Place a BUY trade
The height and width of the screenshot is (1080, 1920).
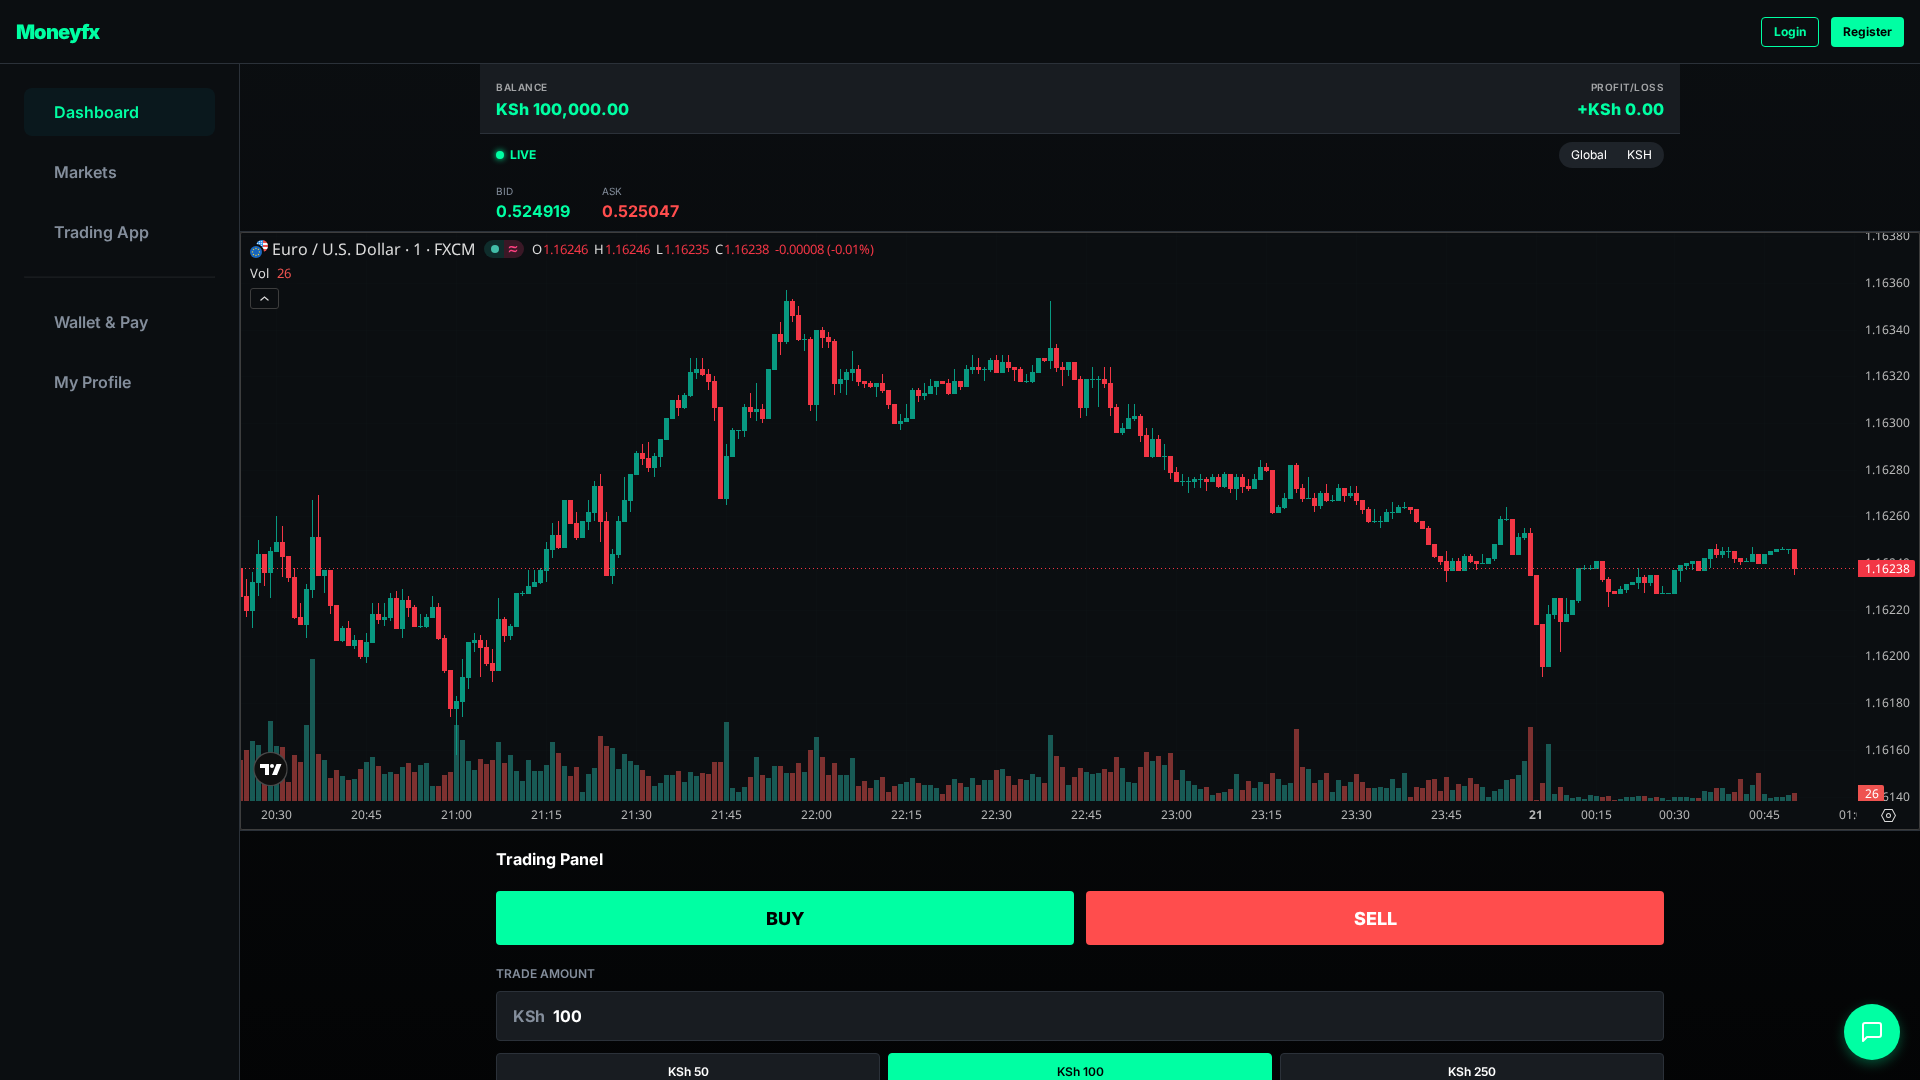(x=785, y=918)
